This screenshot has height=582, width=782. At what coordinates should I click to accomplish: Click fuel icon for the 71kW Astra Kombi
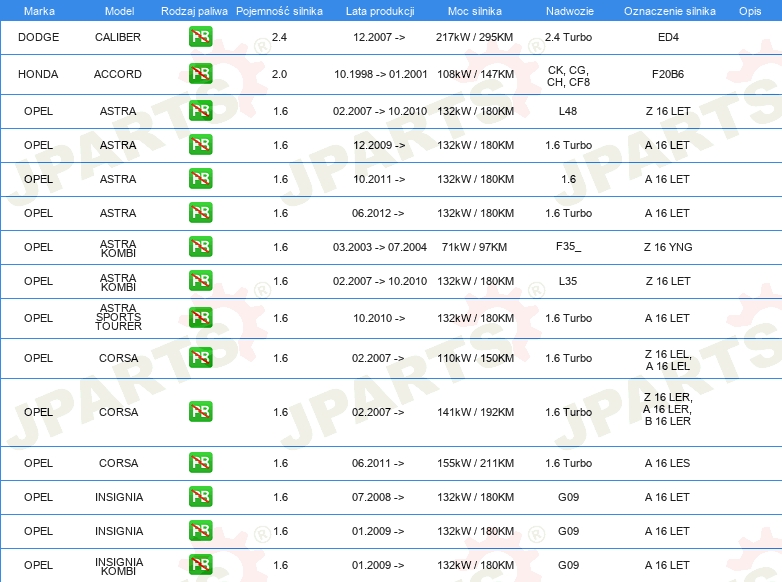coord(200,247)
